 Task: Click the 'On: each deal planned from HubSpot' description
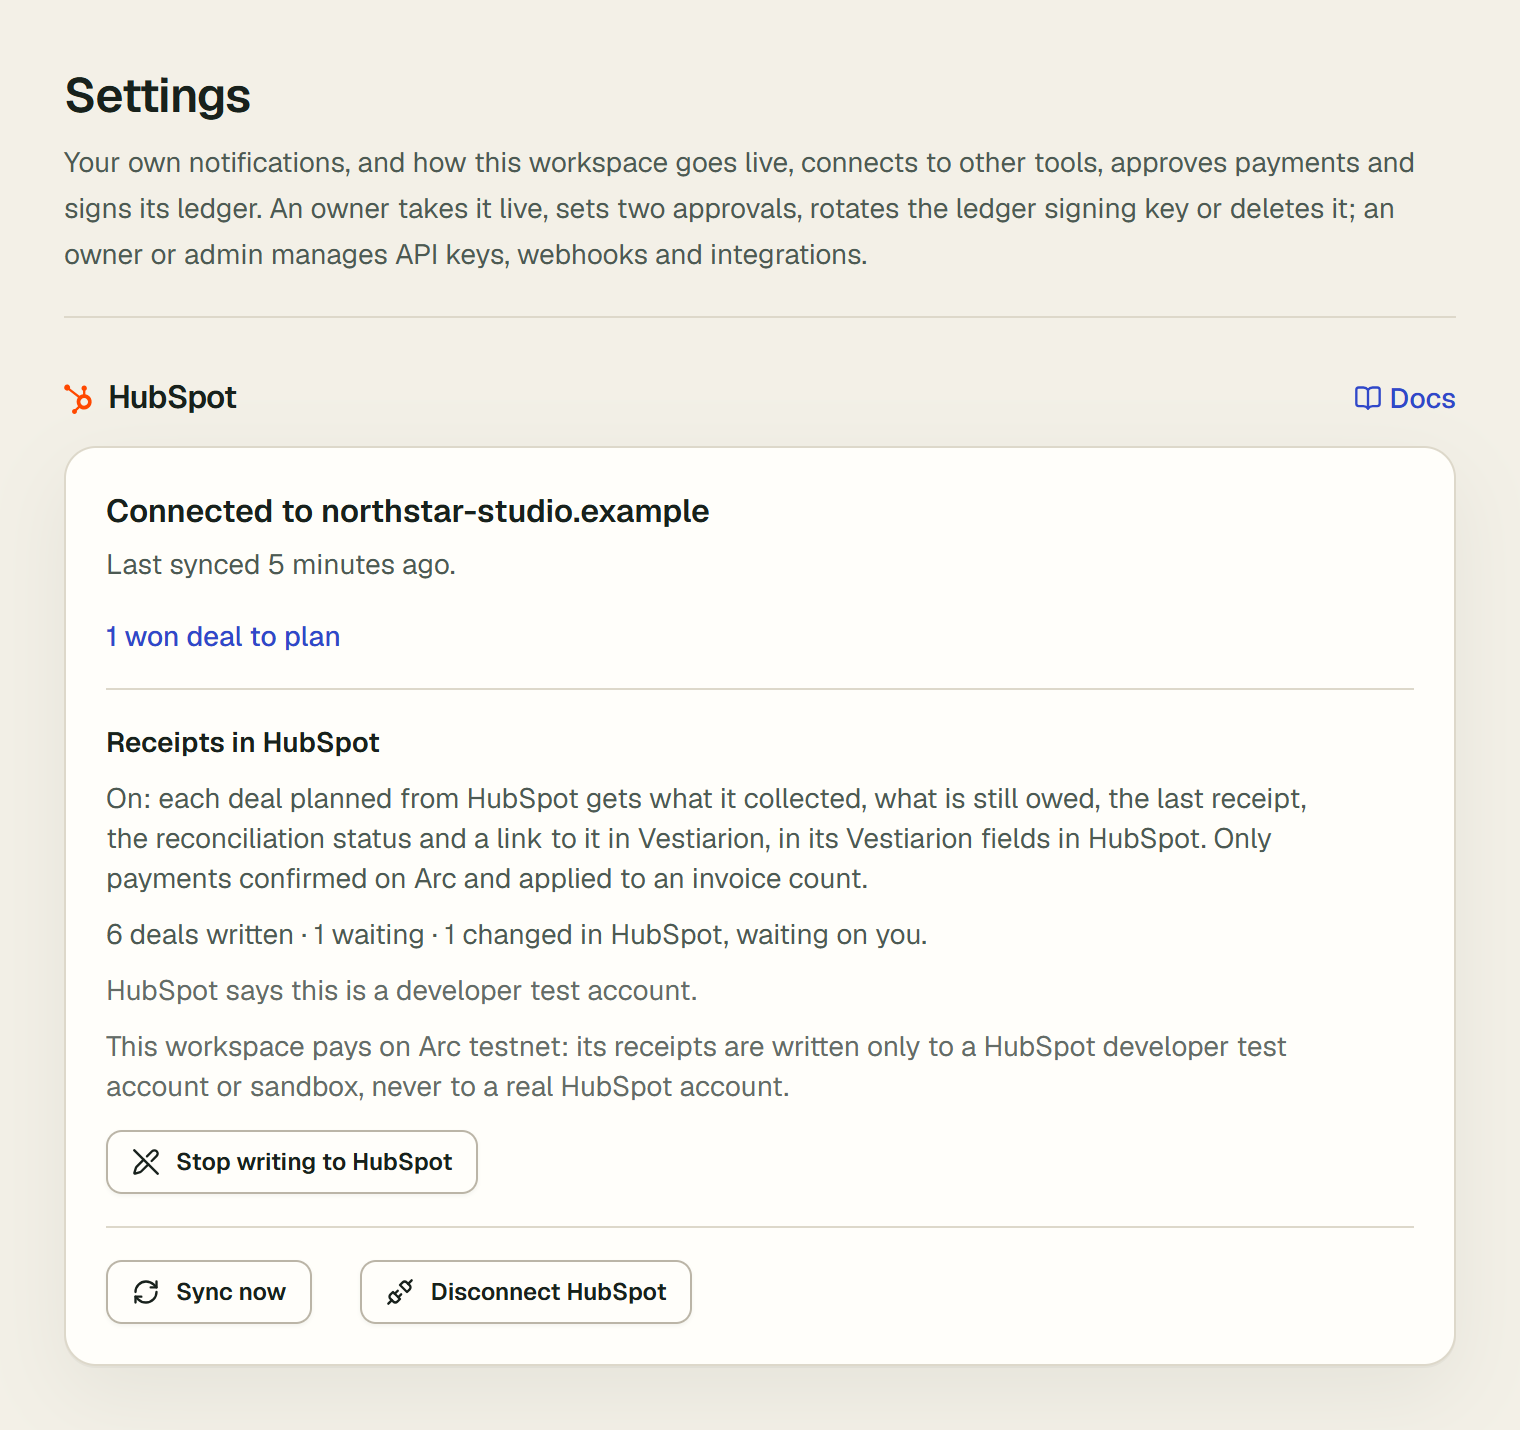click(x=707, y=839)
